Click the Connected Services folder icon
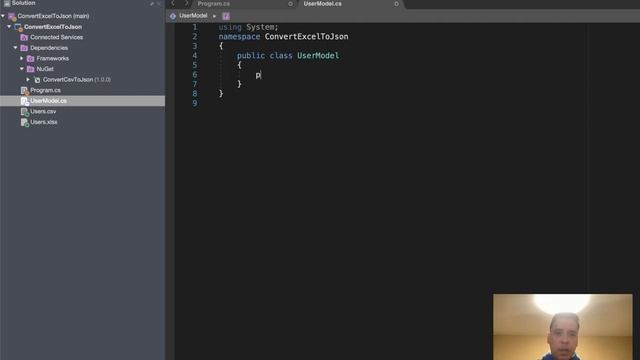The width and height of the screenshot is (640, 360). click(24, 38)
